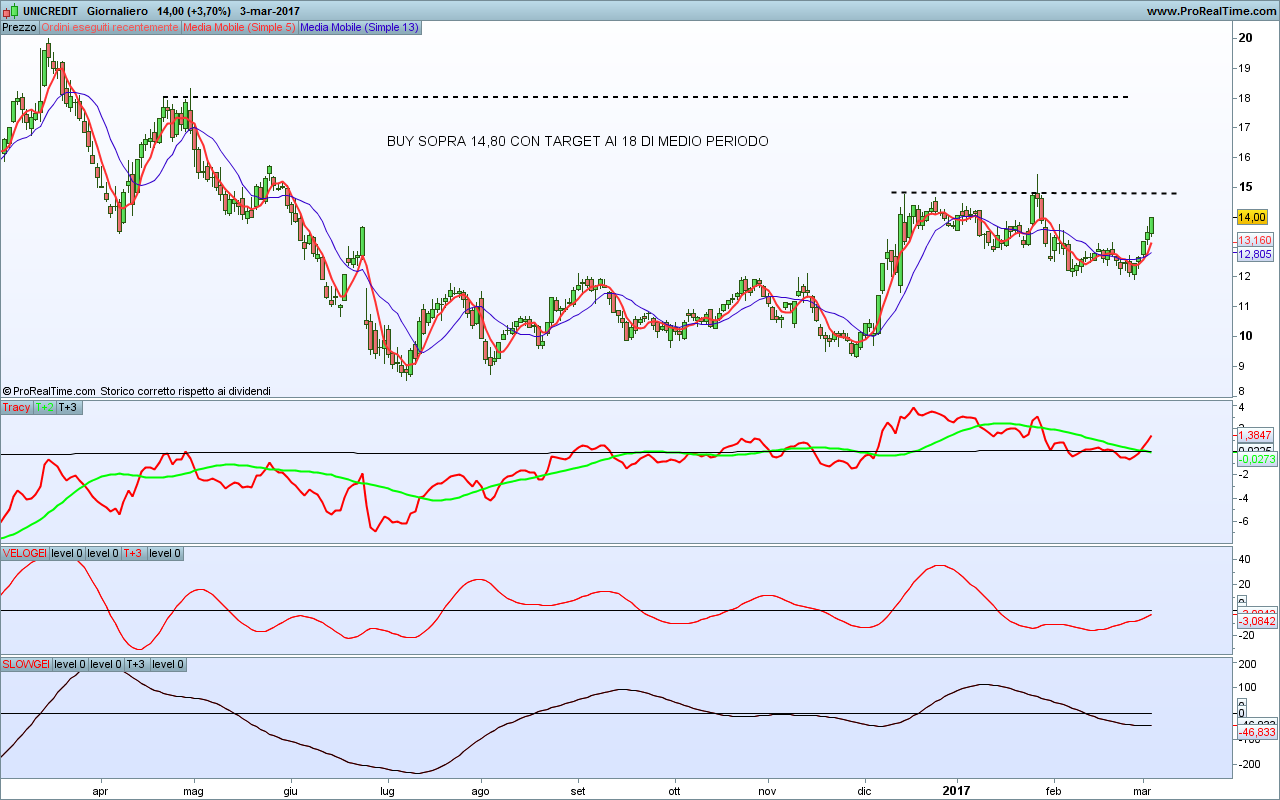Select the Prezzo label tab
1280x800 pixels.
coord(20,28)
